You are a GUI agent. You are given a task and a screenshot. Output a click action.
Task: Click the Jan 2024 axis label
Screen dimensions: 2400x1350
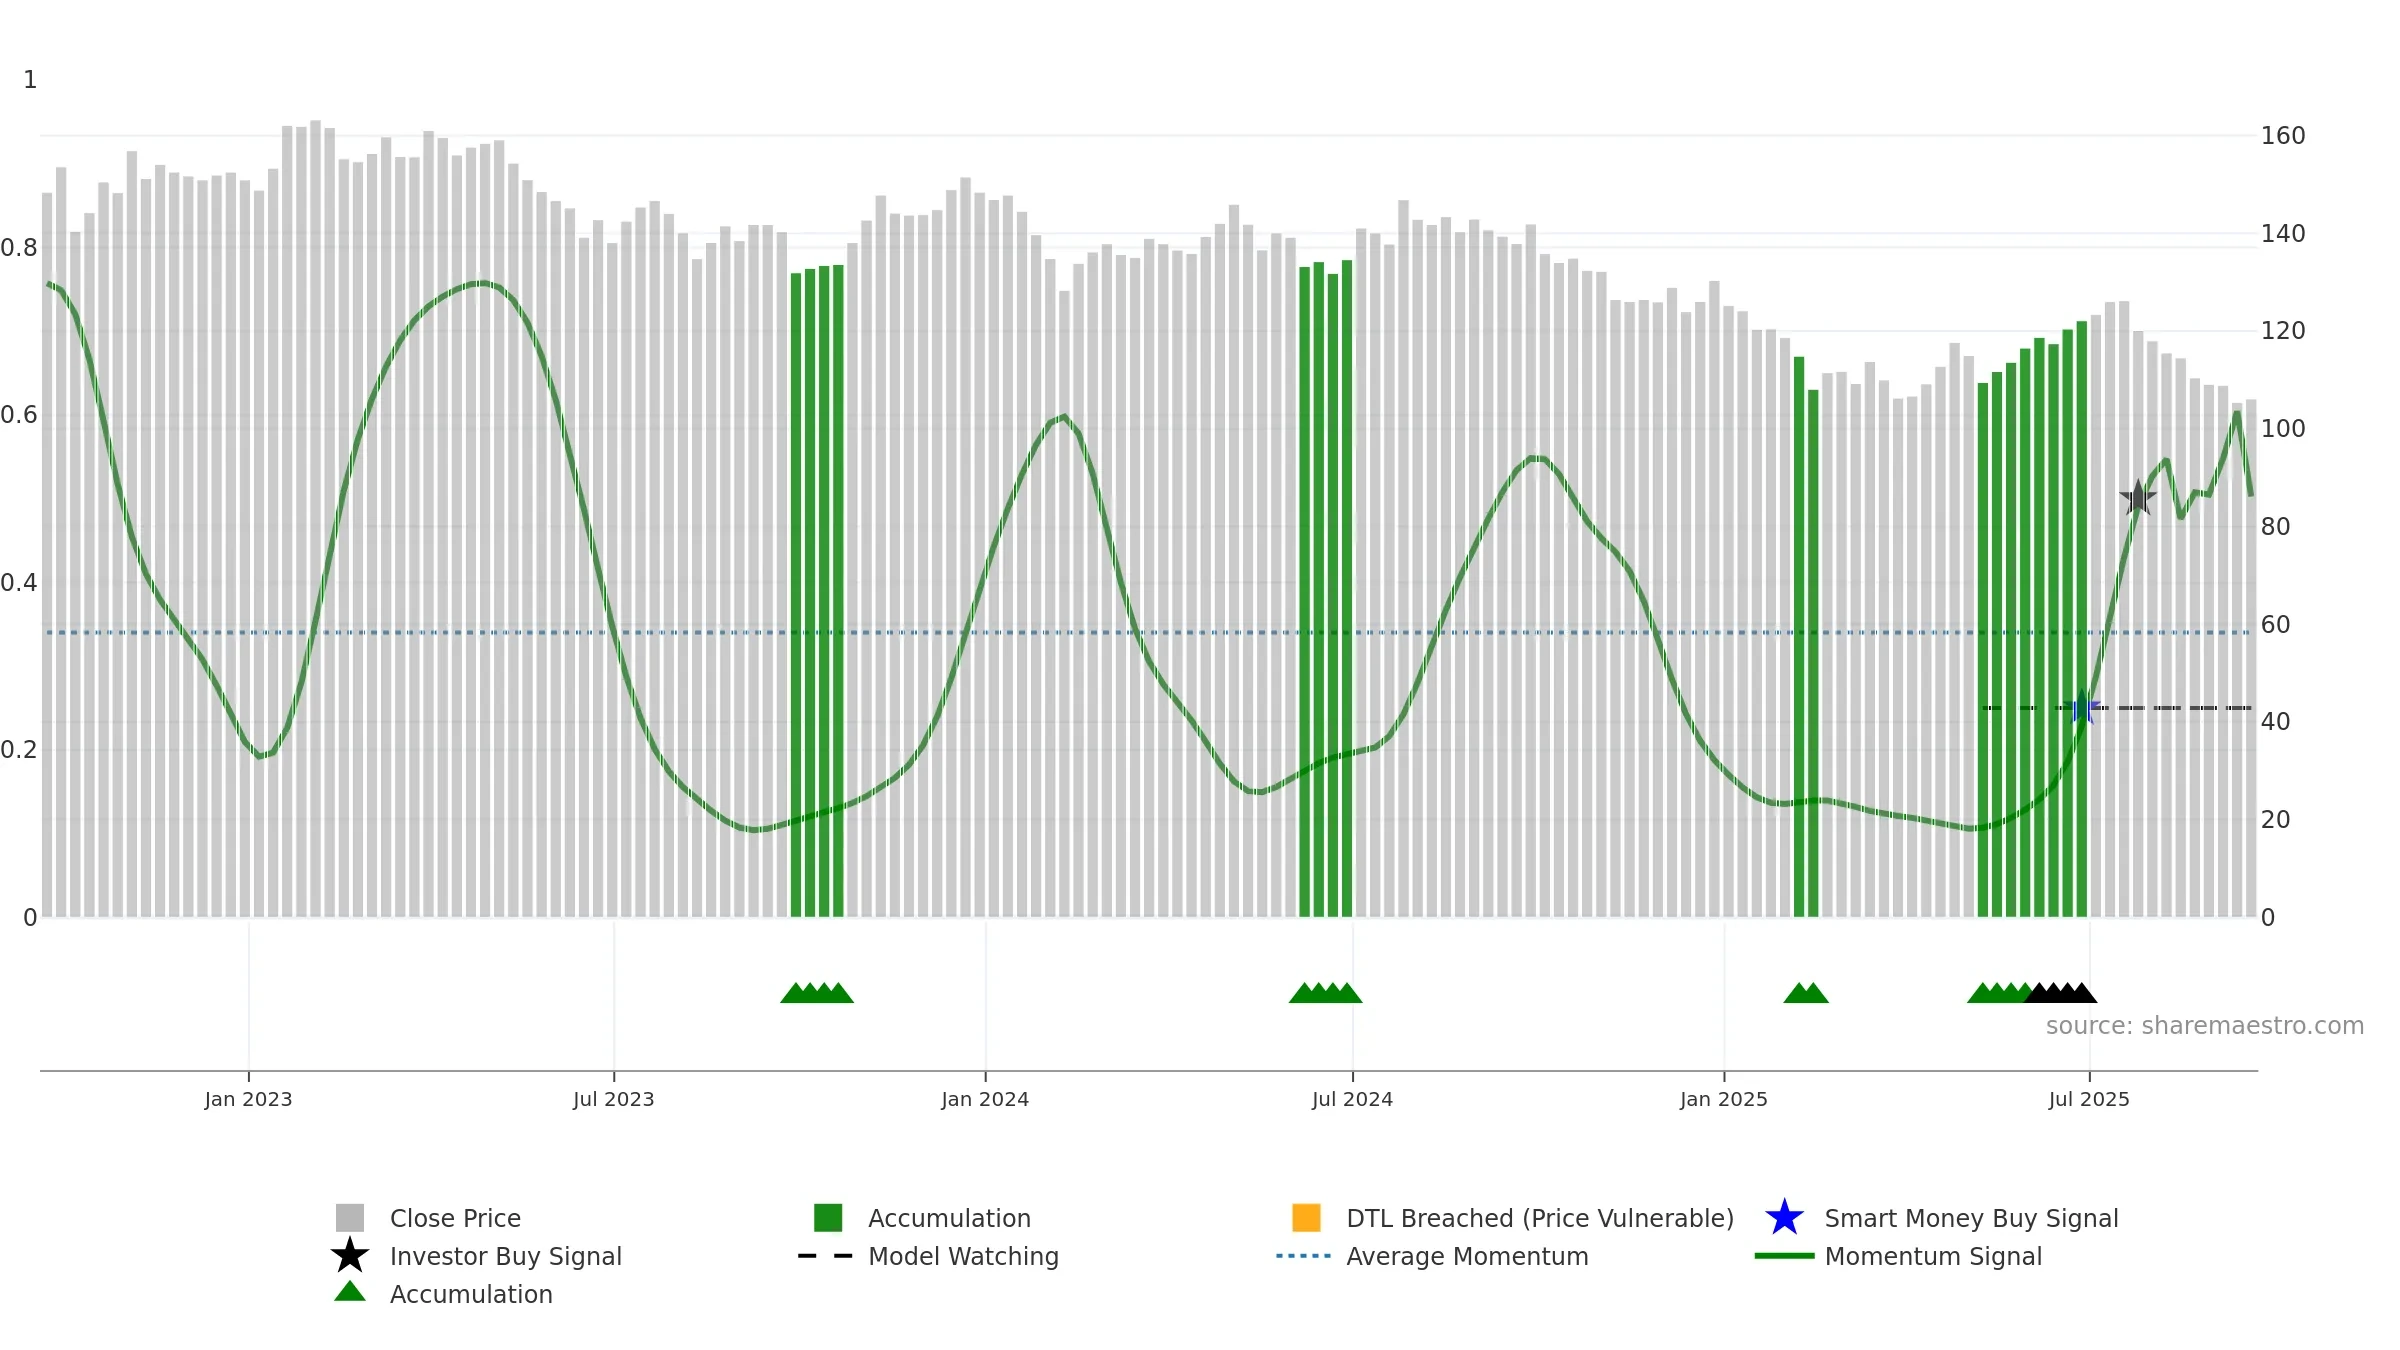[985, 1100]
